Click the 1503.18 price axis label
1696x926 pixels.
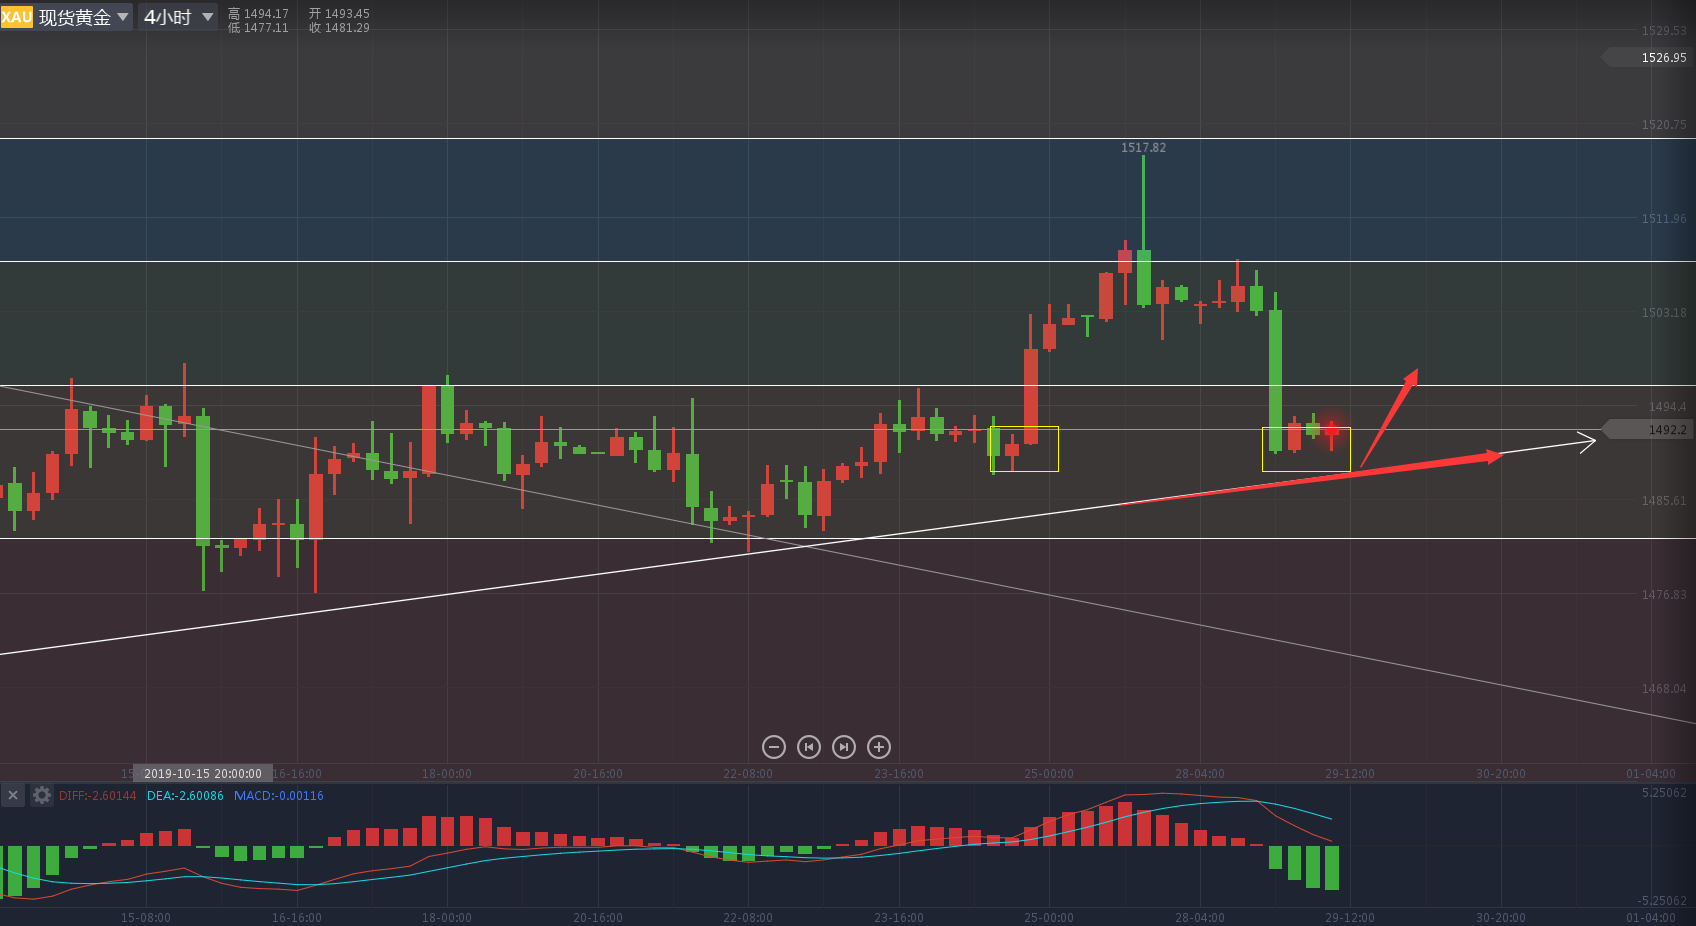click(x=1664, y=313)
